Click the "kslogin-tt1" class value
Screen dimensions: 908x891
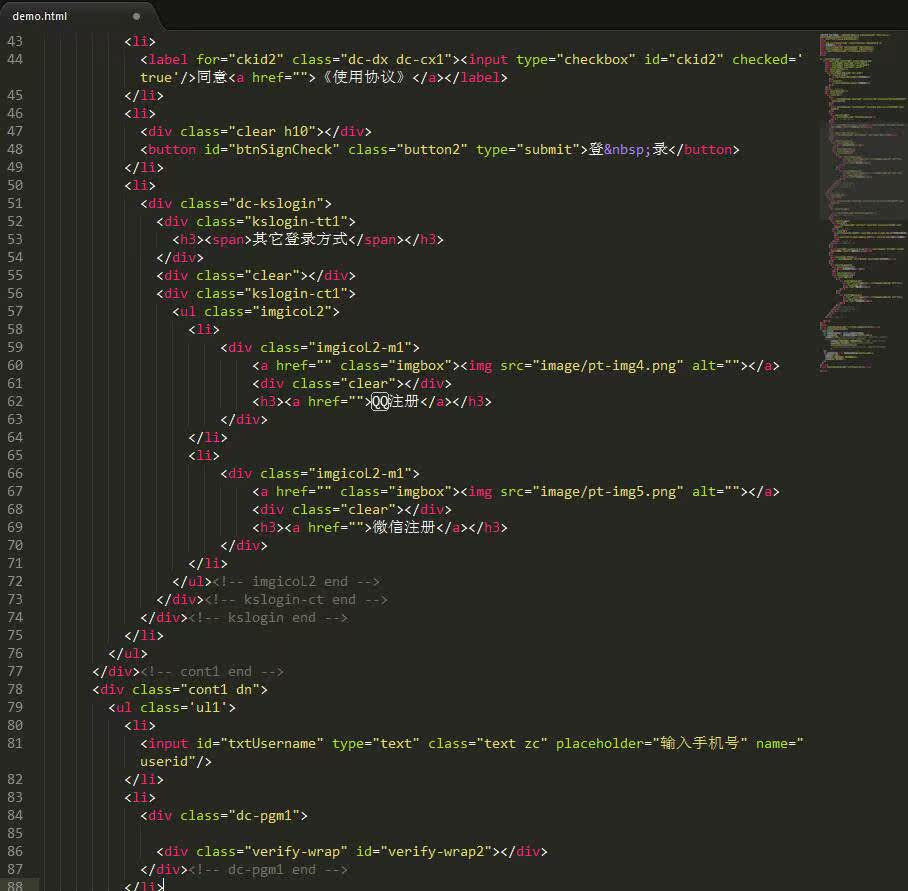pyautogui.click(x=296, y=222)
